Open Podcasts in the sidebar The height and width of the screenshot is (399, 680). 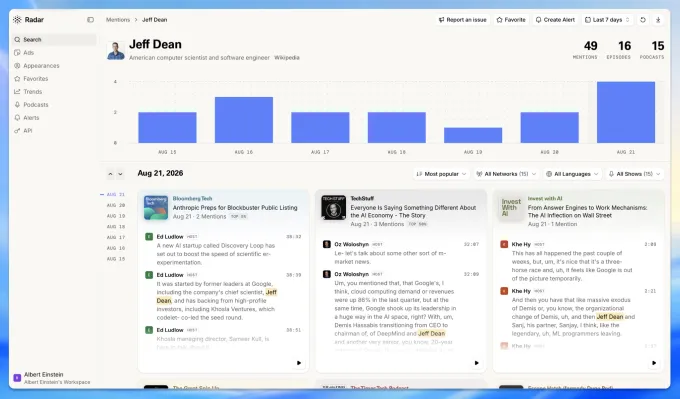54,105
